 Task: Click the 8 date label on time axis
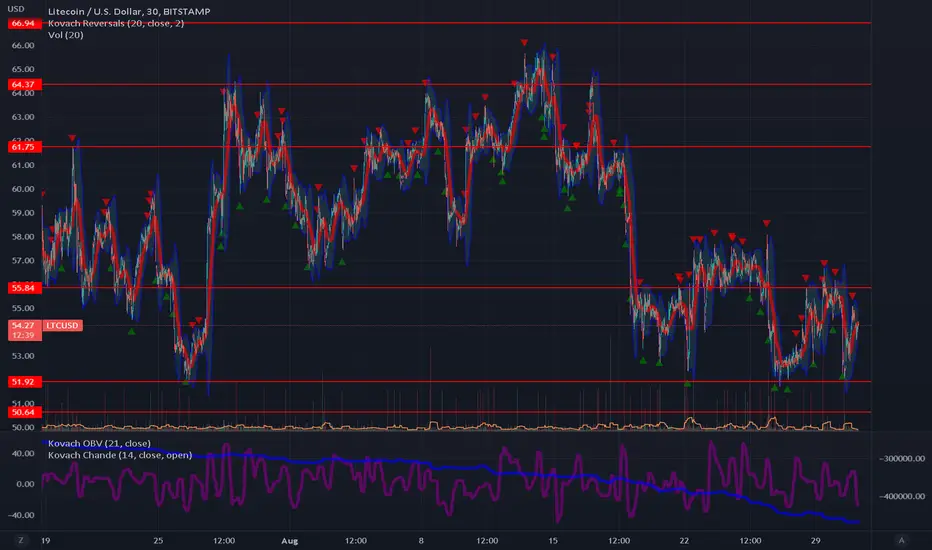421,540
